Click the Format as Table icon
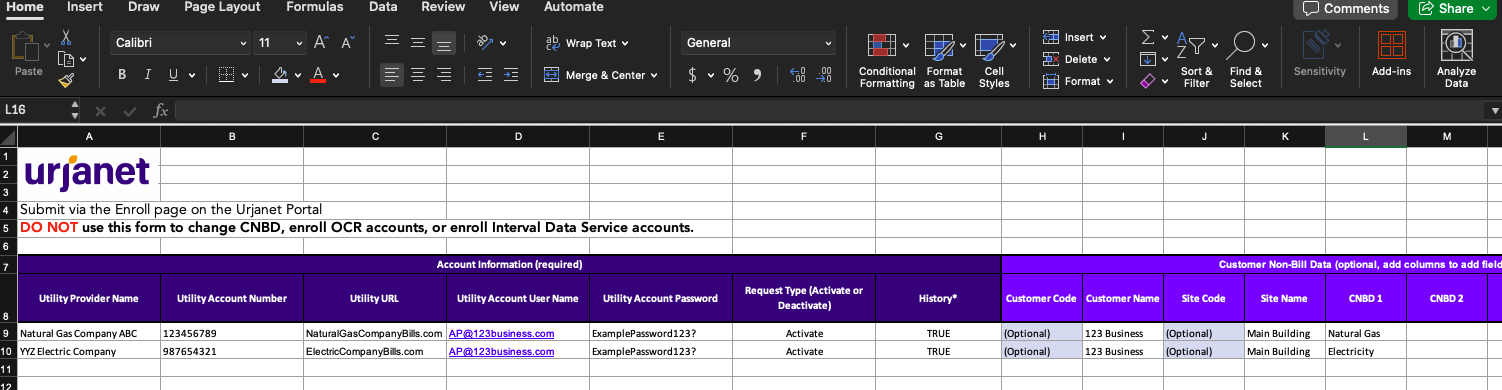Image resolution: width=1502 pixels, height=390 pixels. [944, 60]
